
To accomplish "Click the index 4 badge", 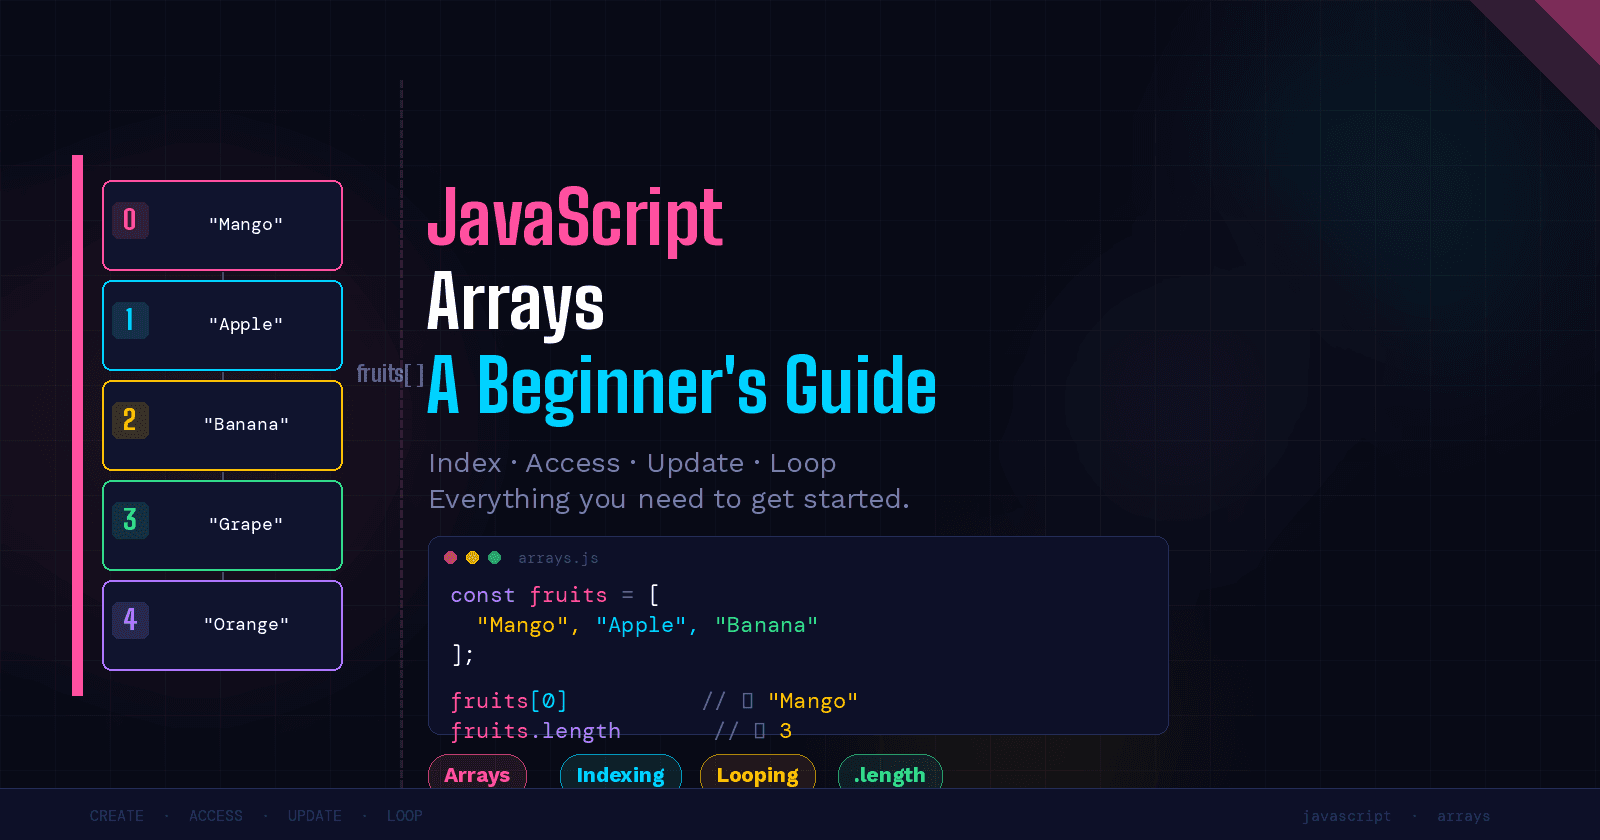I will pyautogui.click(x=130, y=620).
